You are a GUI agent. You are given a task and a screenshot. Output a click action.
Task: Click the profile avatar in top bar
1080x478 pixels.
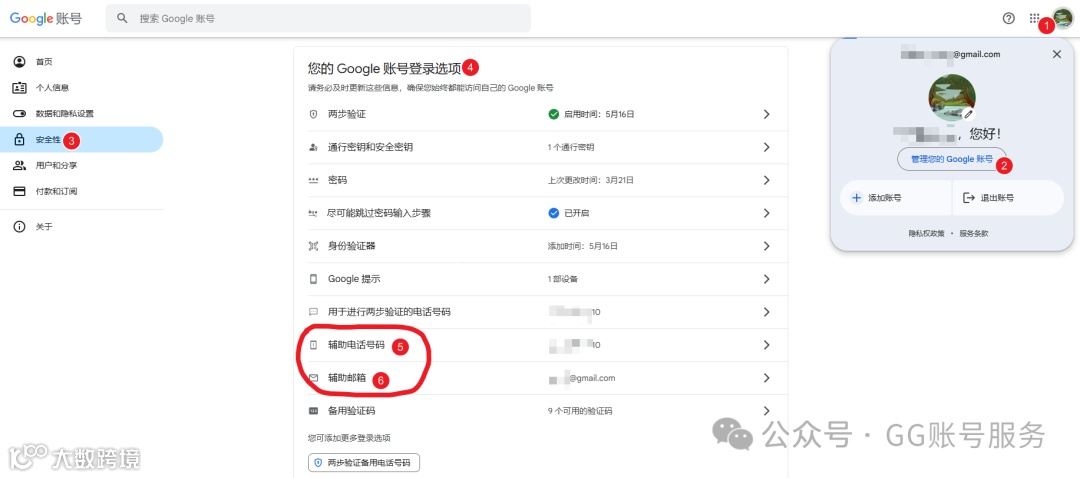click(1063, 19)
